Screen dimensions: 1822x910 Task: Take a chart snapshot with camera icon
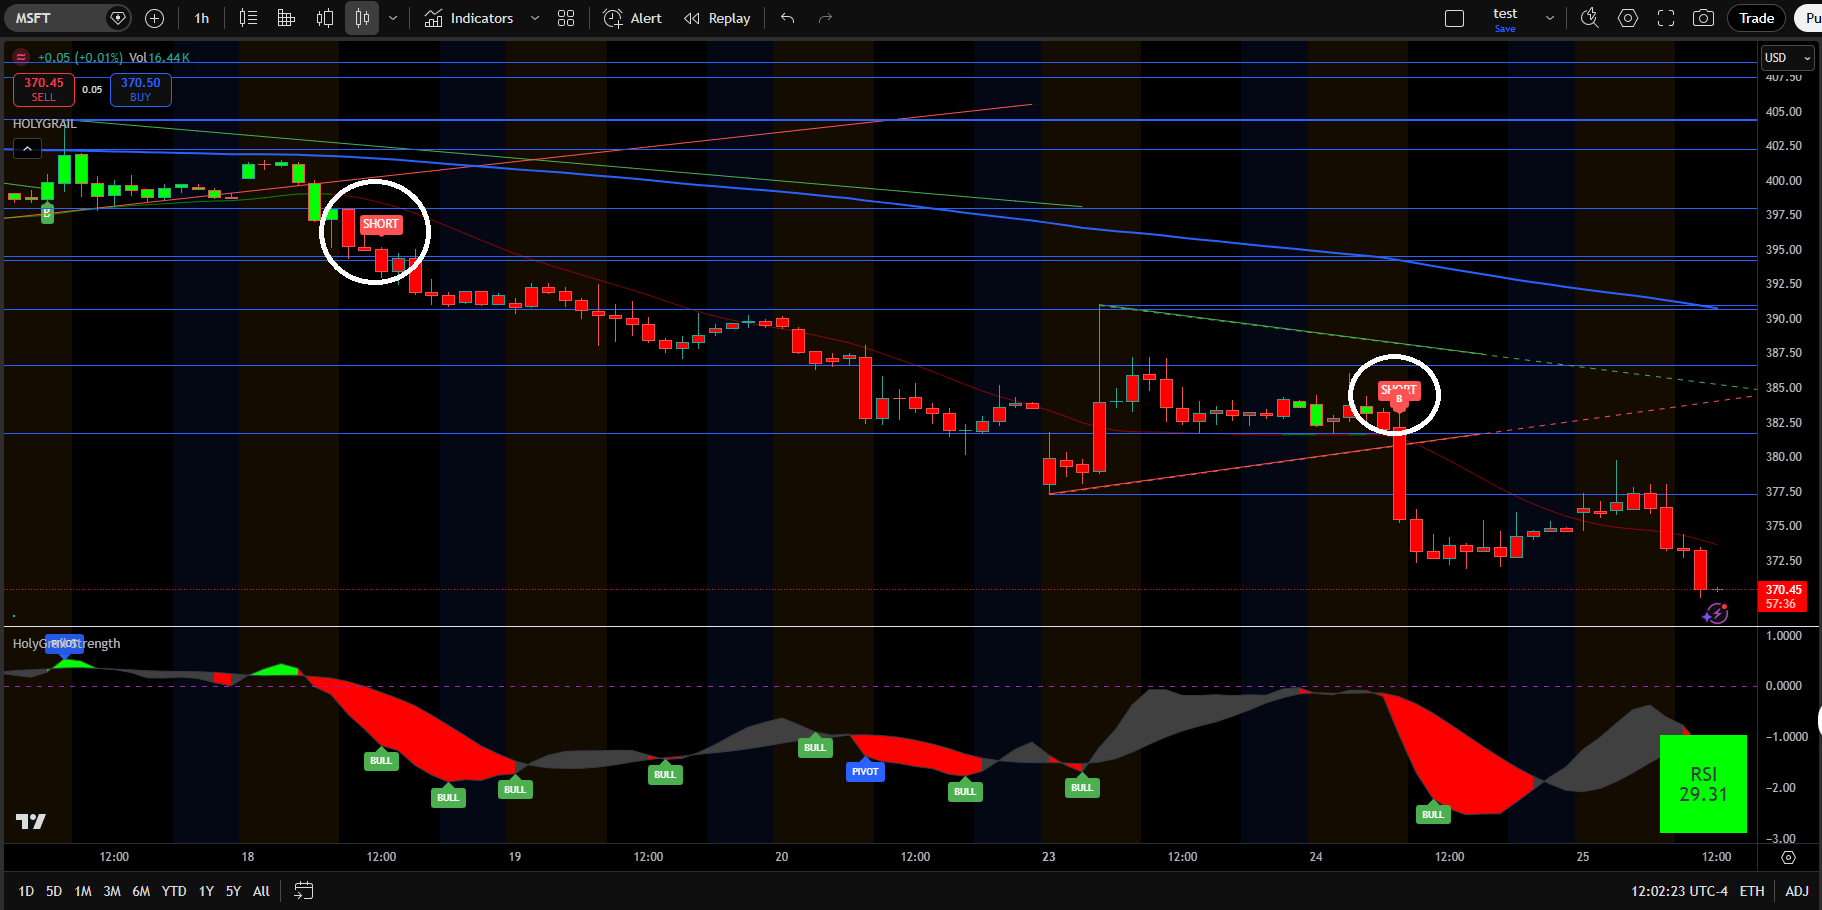1703,18
